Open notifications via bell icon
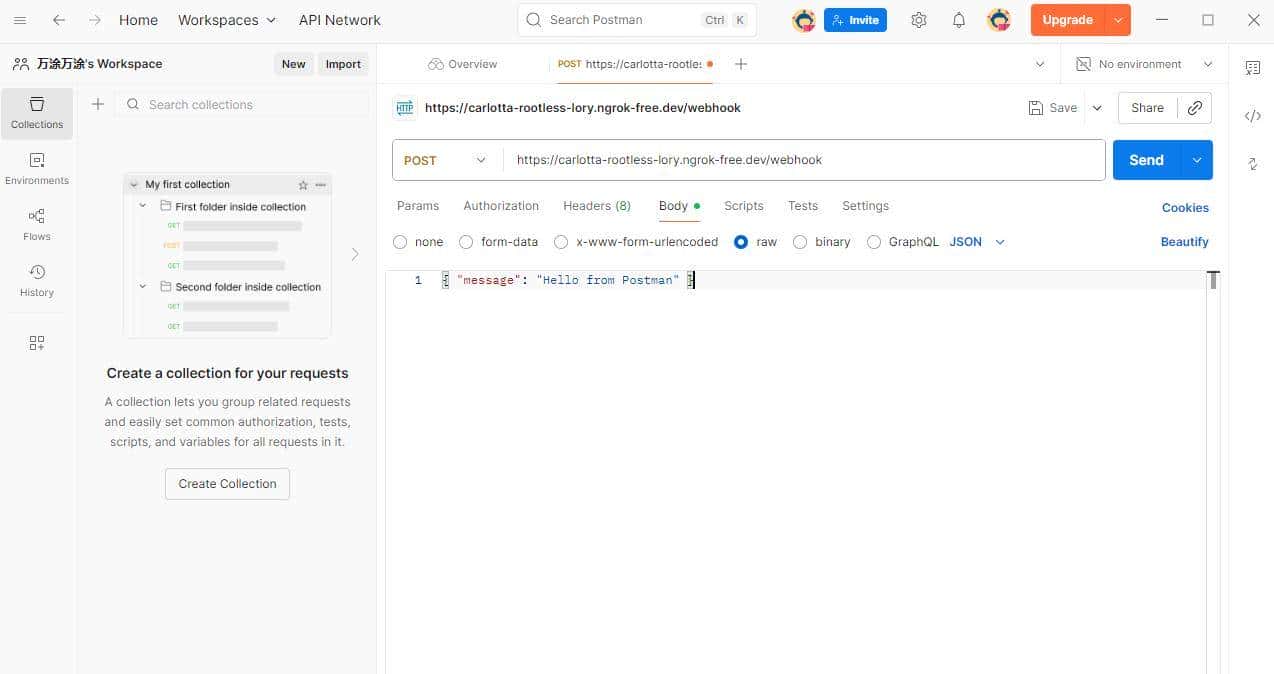This screenshot has height=674, width=1274. click(958, 19)
